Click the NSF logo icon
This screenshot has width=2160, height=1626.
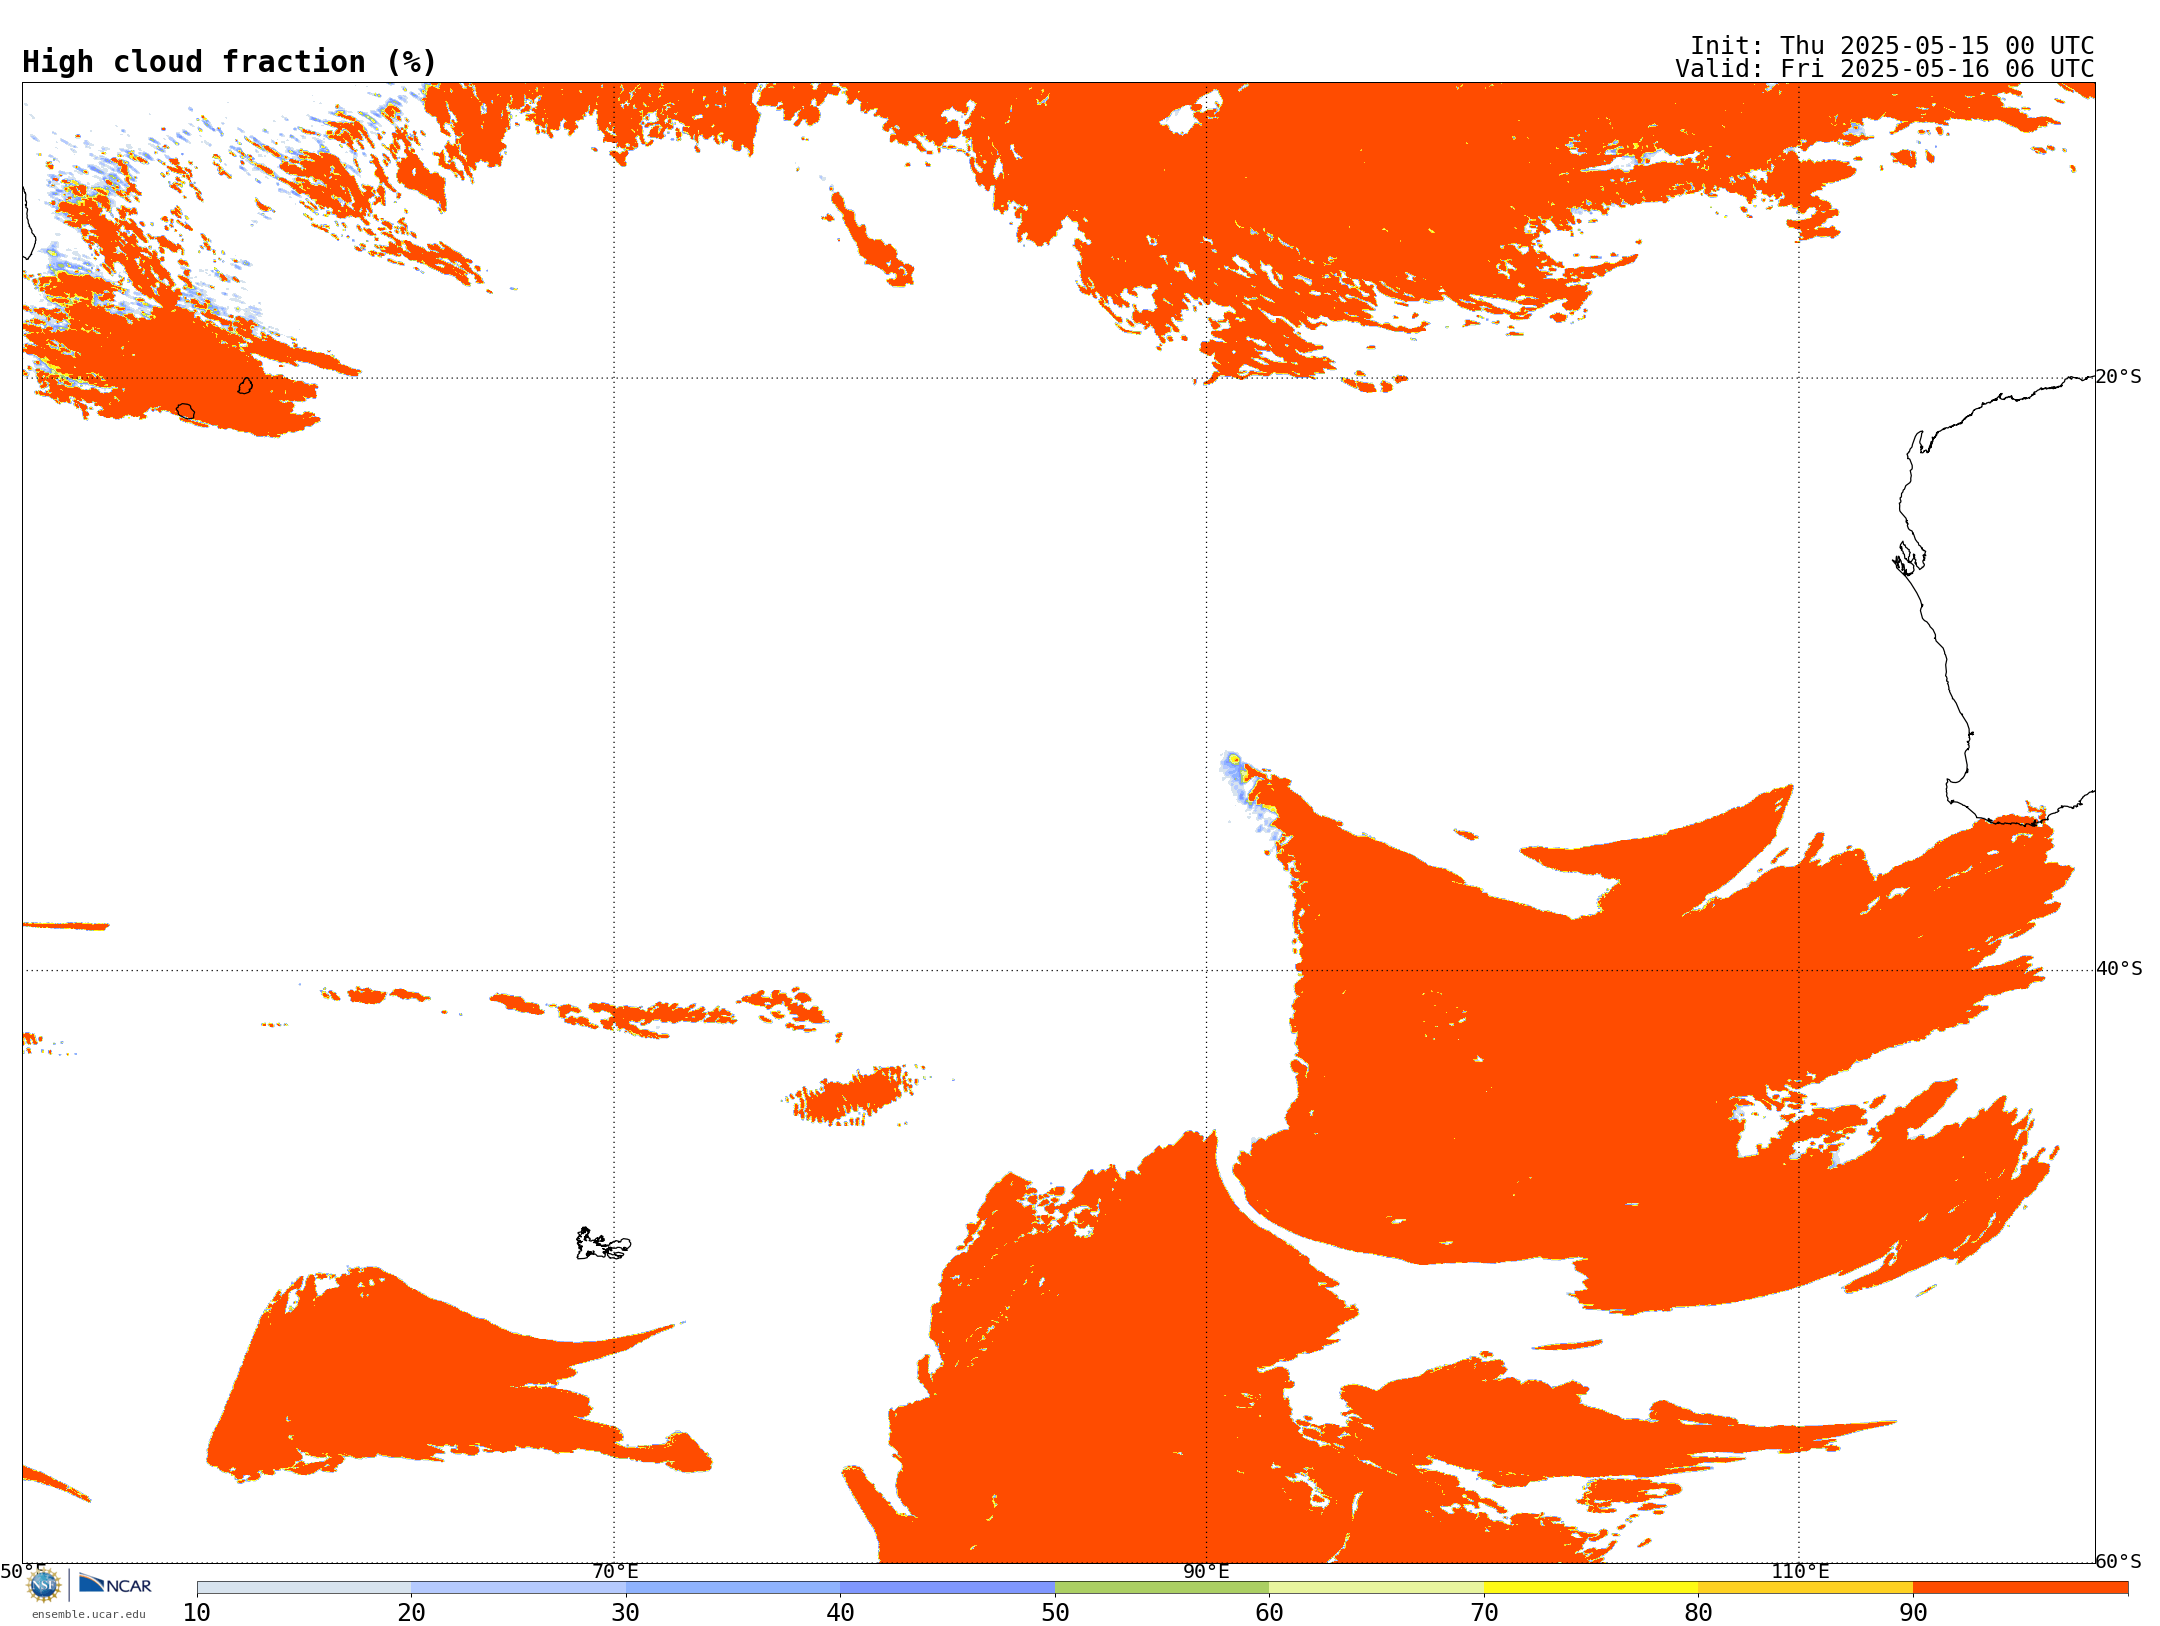click(x=44, y=1585)
